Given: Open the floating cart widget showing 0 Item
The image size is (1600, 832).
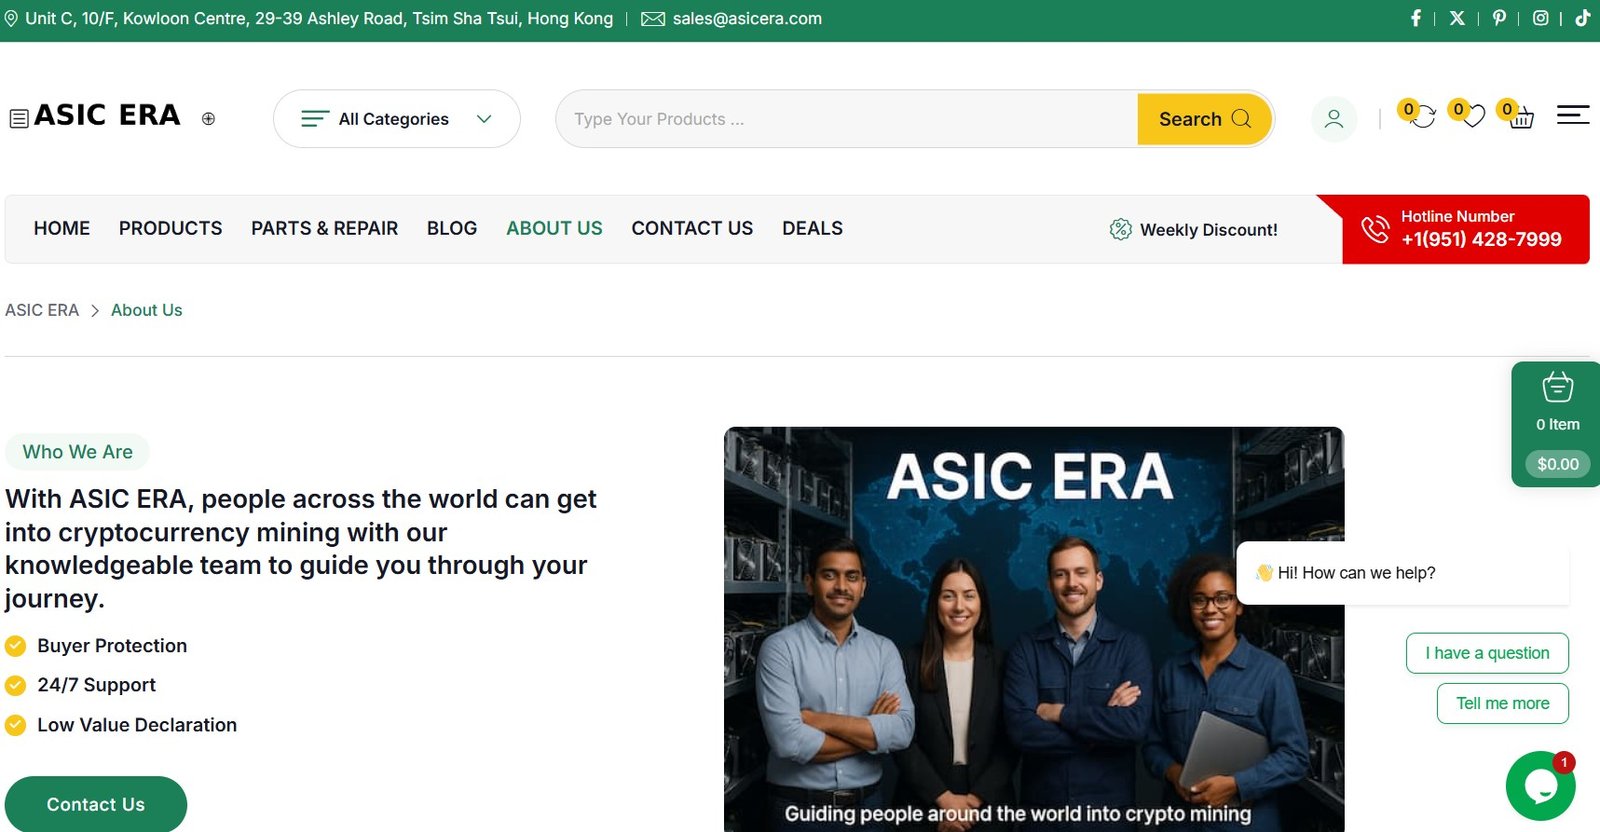Looking at the screenshot, I should (x=1557, y=424).
